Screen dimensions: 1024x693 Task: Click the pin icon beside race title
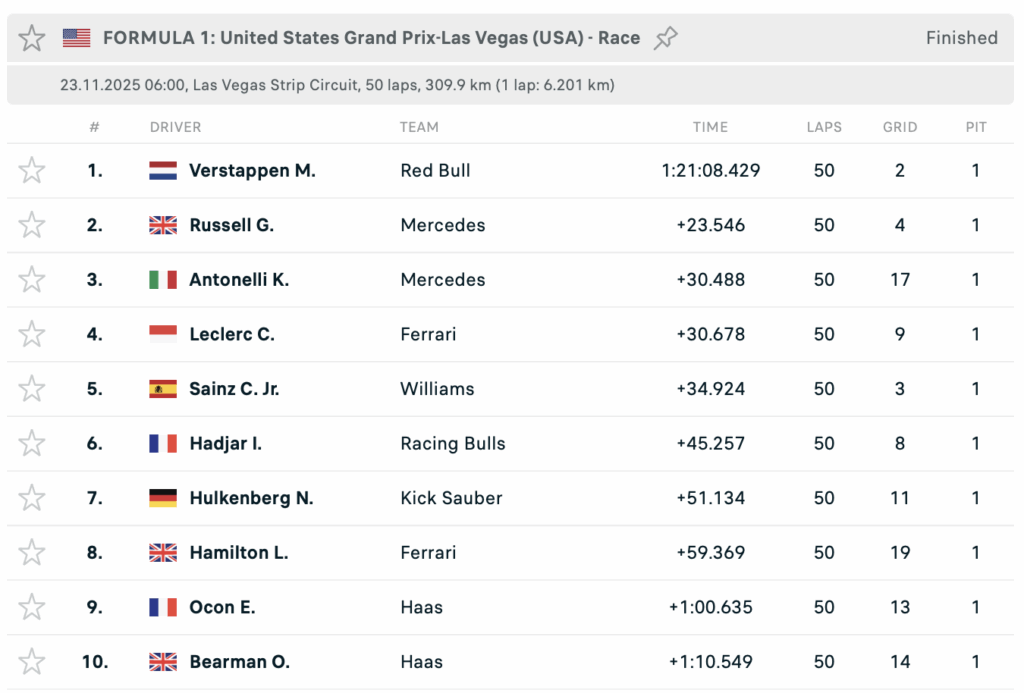(x=665, y=38)
